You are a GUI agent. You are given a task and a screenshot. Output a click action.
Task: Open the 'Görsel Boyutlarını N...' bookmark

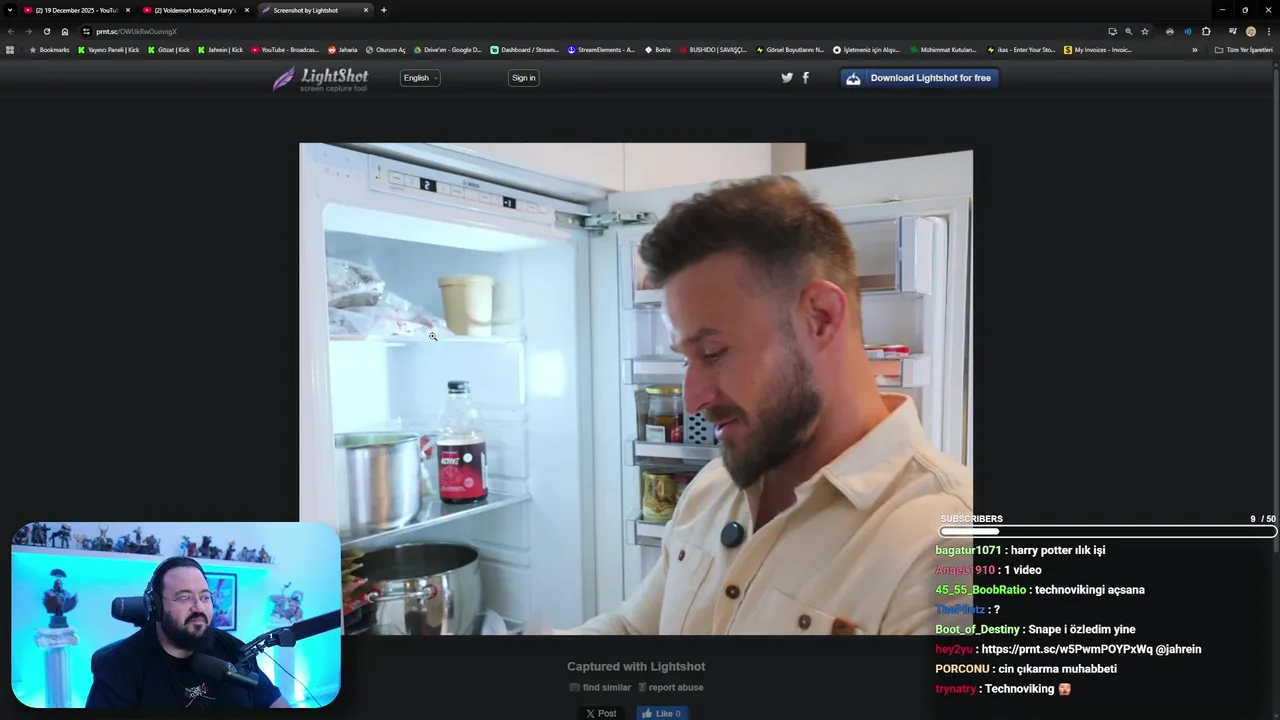click(790, 49)
